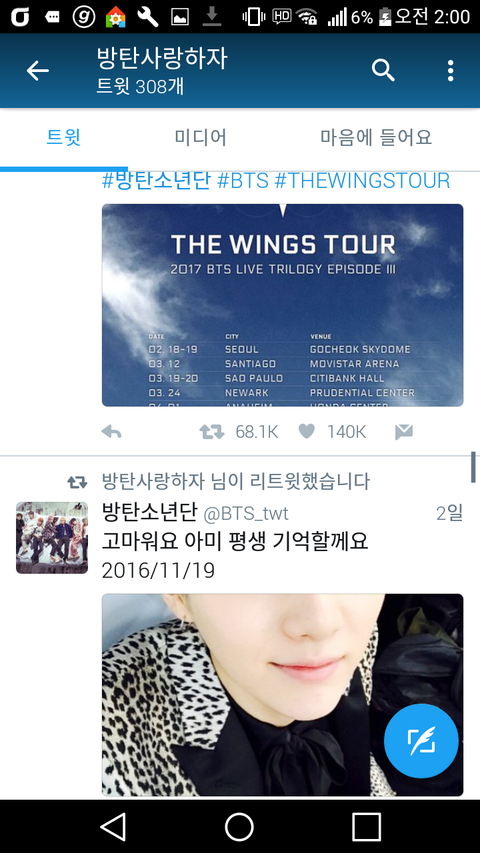Image resolution: width=480 pixels, height=853 pixels.
Task: Switch to the 마음에 들어요 tab
Action: pyautogui.click(x=376, y=137)
